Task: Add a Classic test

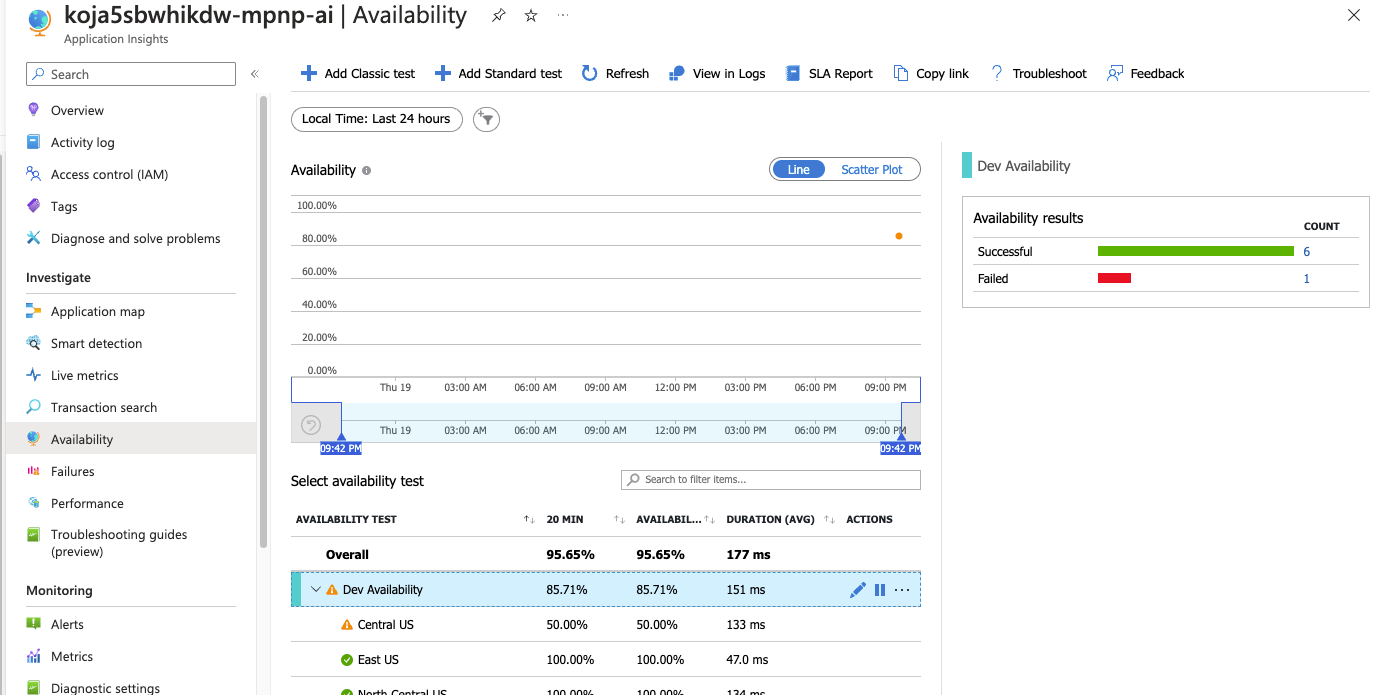Action: click(358, 73)
